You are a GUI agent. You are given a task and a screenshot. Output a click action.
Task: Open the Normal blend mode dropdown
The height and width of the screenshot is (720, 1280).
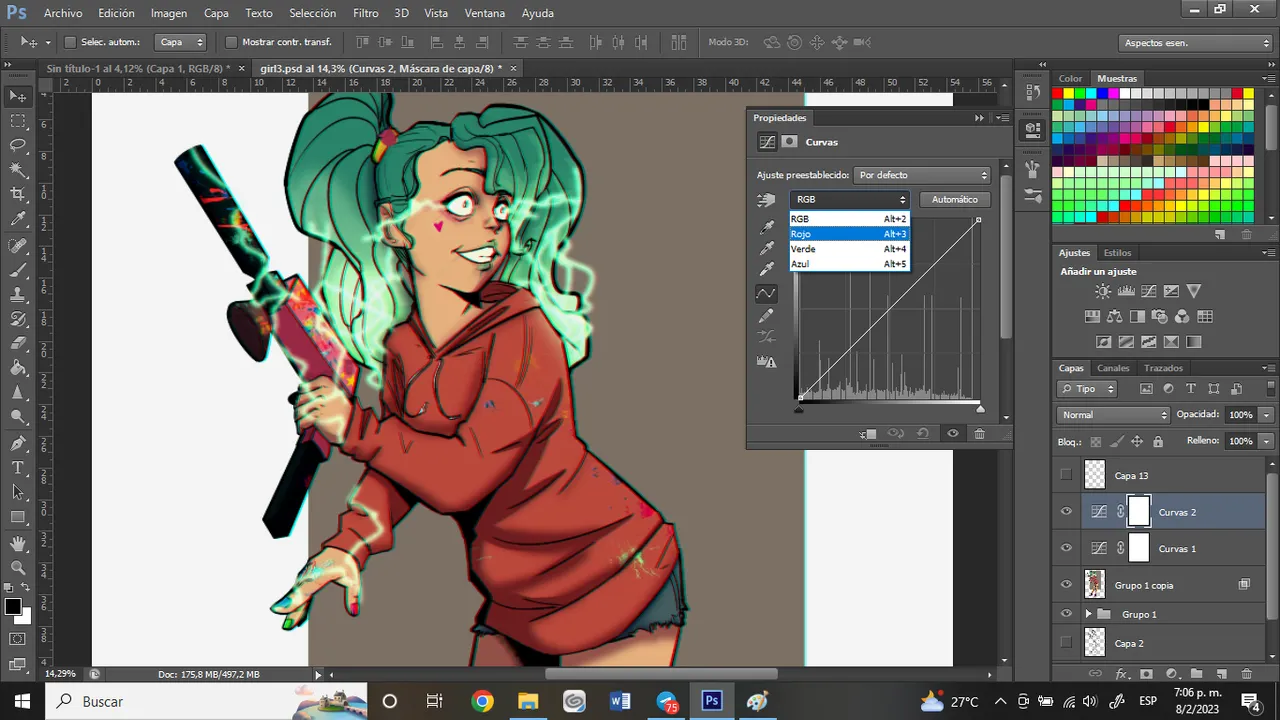[1113, 414]
